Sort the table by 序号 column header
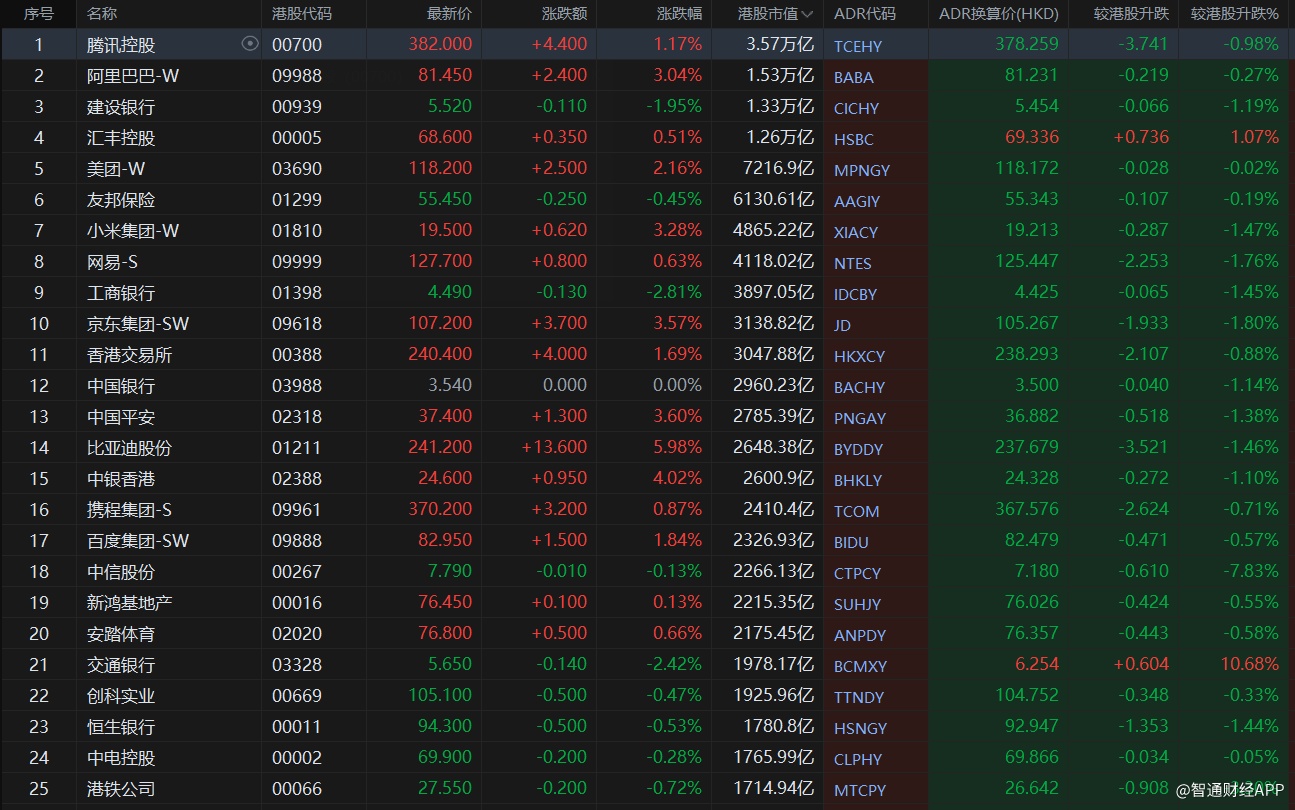Image resolution: width=1295 pixels, height=810 pixels. (x=39, y=14)
